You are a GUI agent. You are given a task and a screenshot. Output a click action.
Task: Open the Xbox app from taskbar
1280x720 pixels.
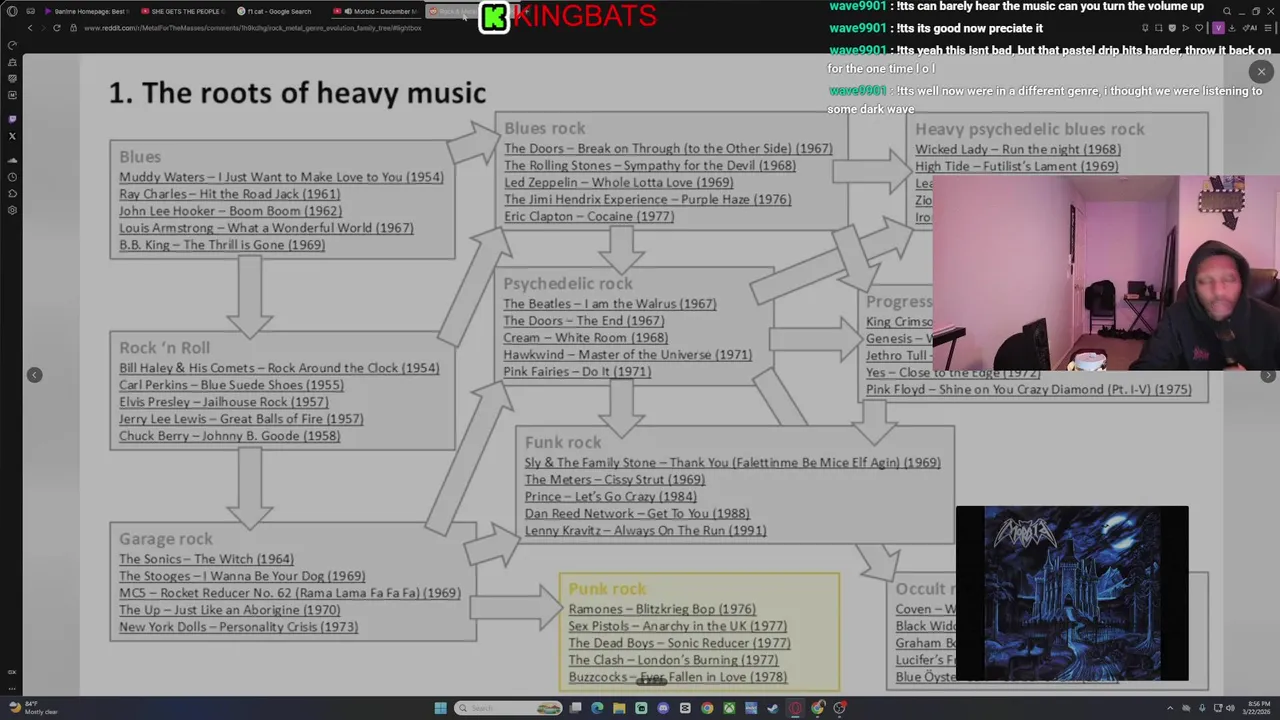click(x=729, y=708)
